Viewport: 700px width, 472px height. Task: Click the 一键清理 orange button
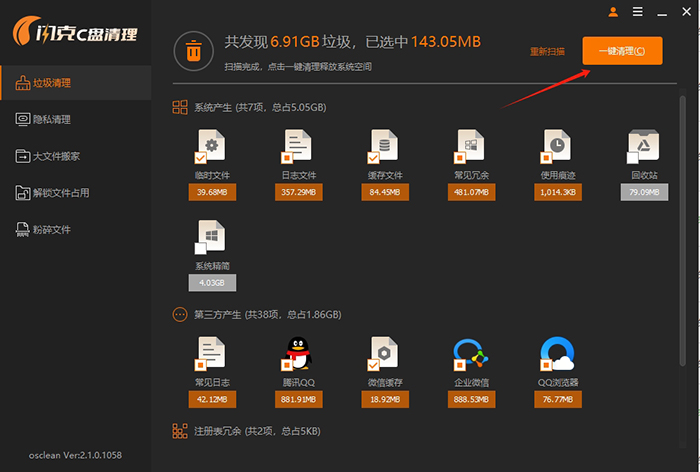(x=622, y=51)
